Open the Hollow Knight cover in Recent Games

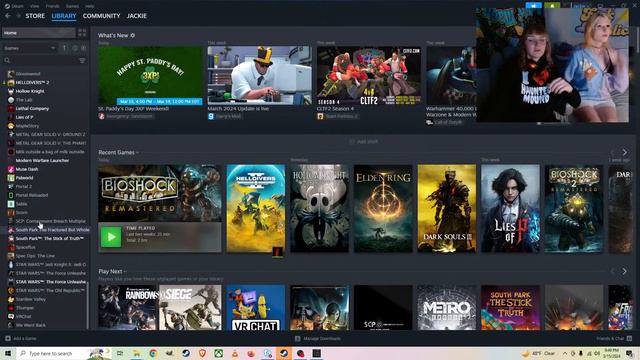[x=320, y=209]
